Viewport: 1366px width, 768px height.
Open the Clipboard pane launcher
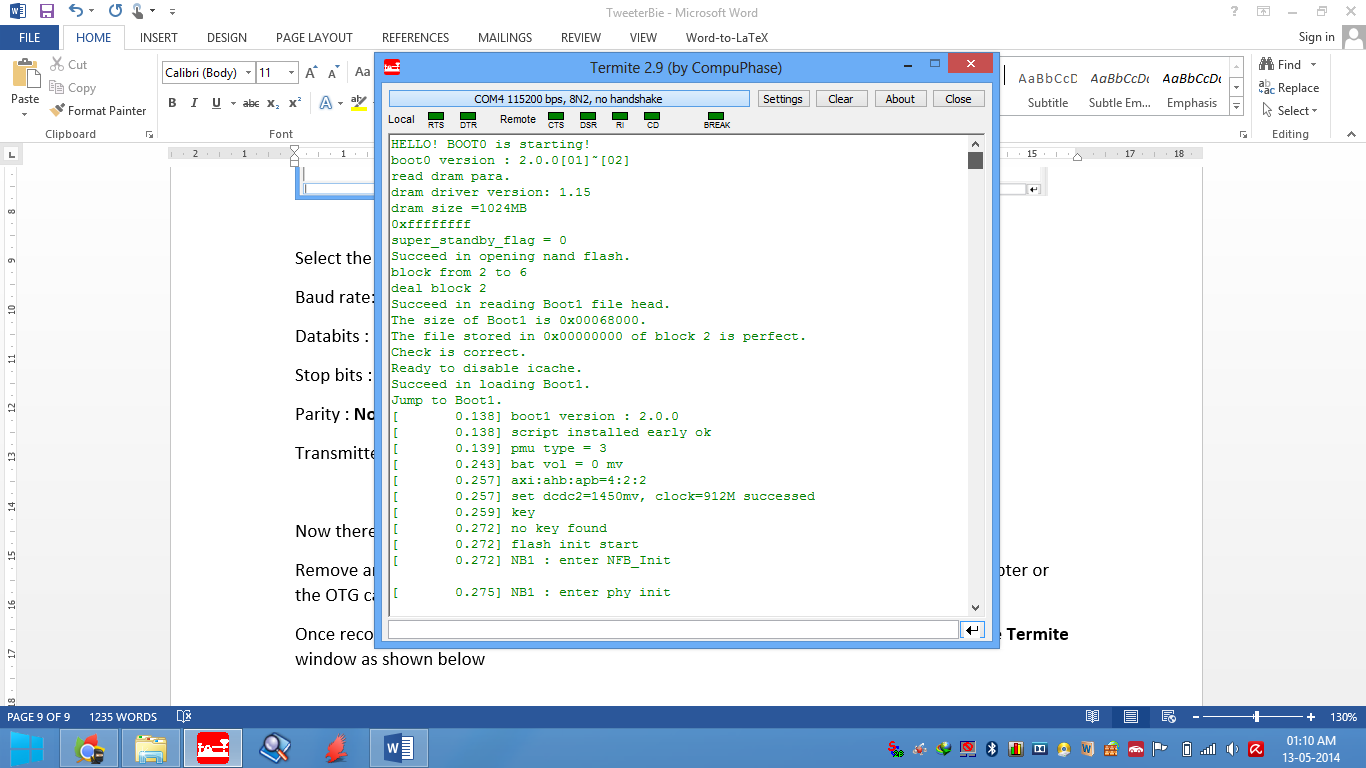(x=150, y=134)
